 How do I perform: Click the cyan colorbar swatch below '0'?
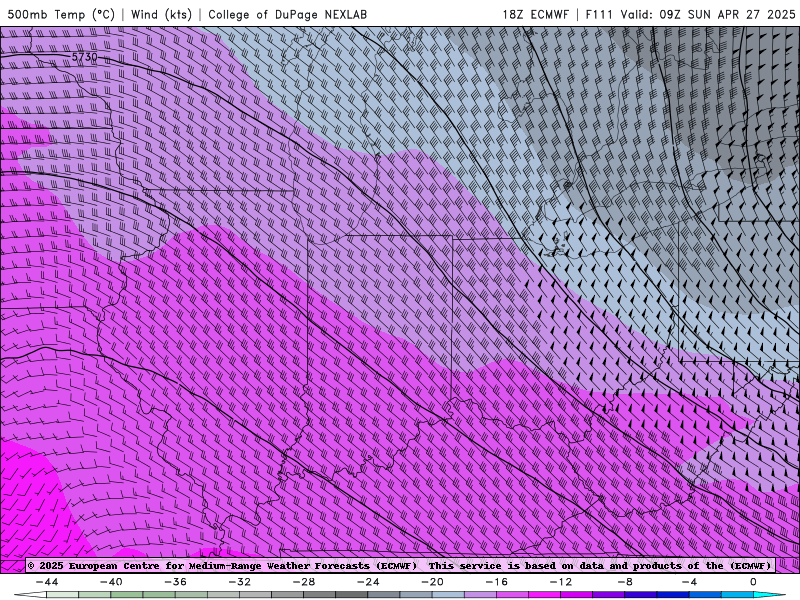coord(765,595)
